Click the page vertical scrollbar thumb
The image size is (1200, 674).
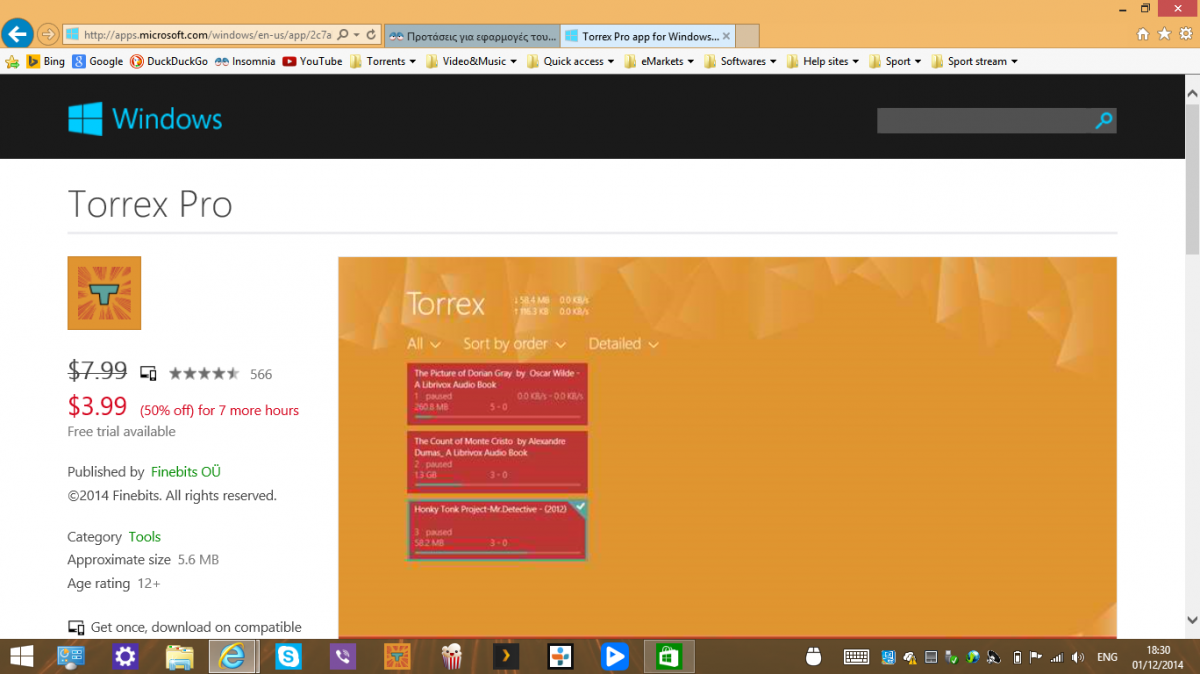(1191, 179)
